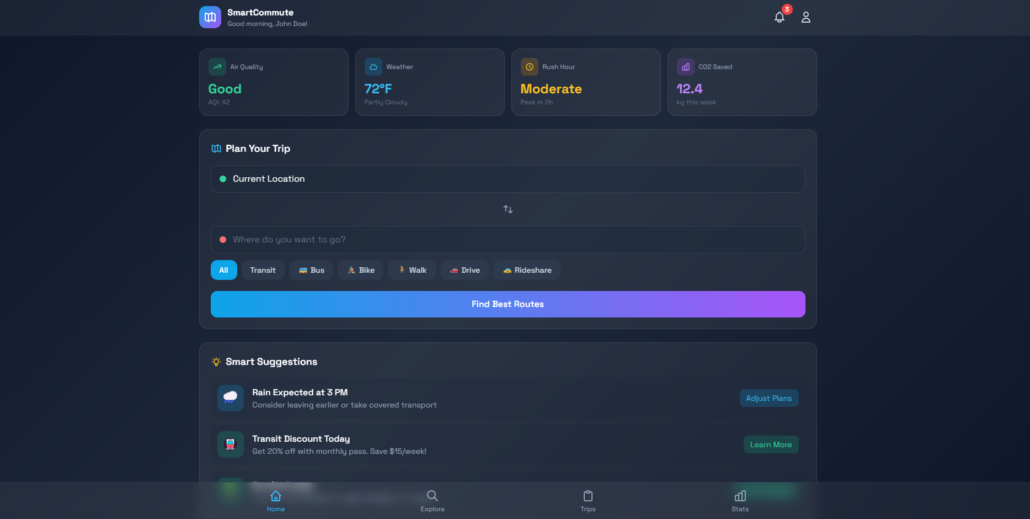The width and height of the screenshot is (1030, 519).
Task: Open the Weather 72°F card
Action: coord(430,82)
